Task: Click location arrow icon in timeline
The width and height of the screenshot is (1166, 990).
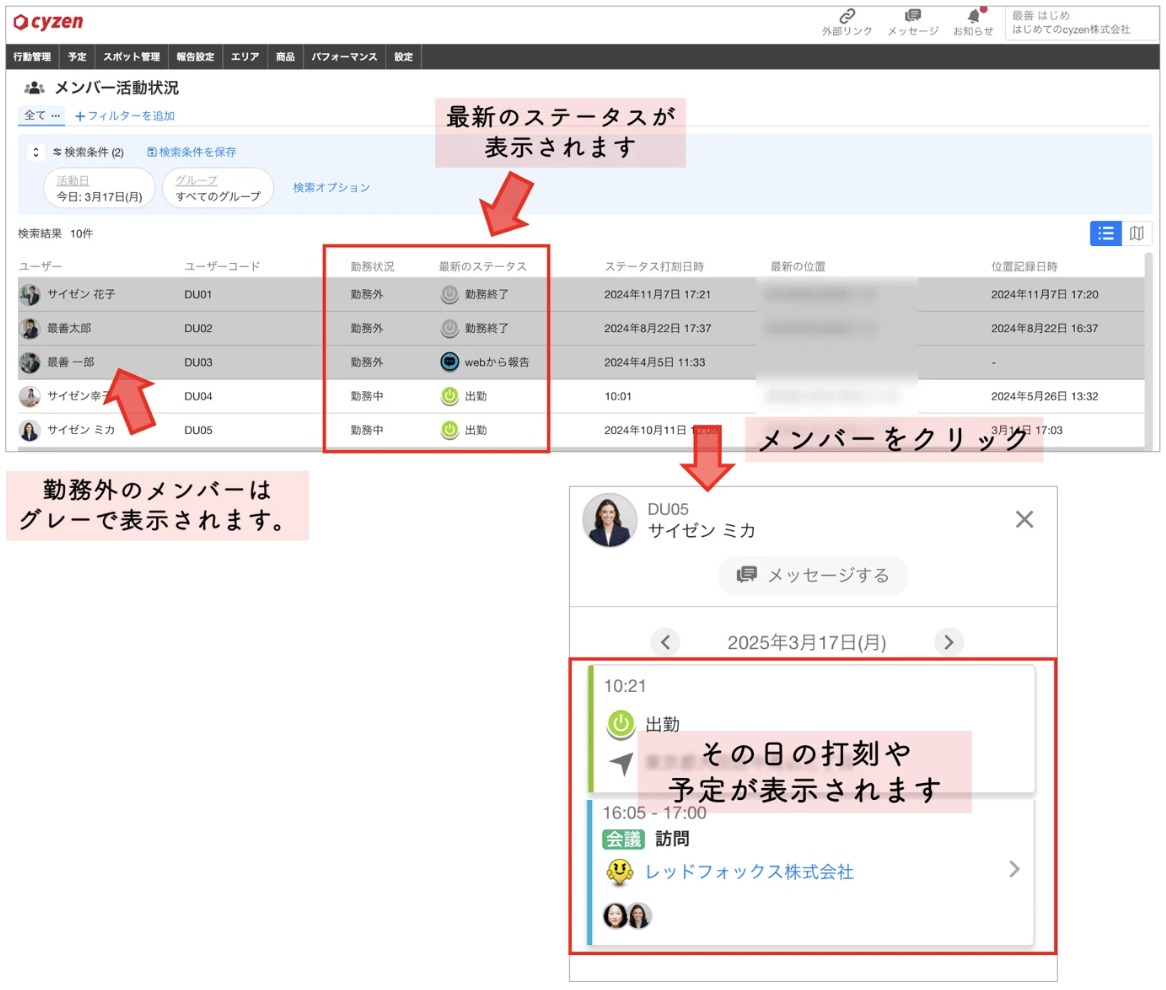Action: tap(621, 763)
